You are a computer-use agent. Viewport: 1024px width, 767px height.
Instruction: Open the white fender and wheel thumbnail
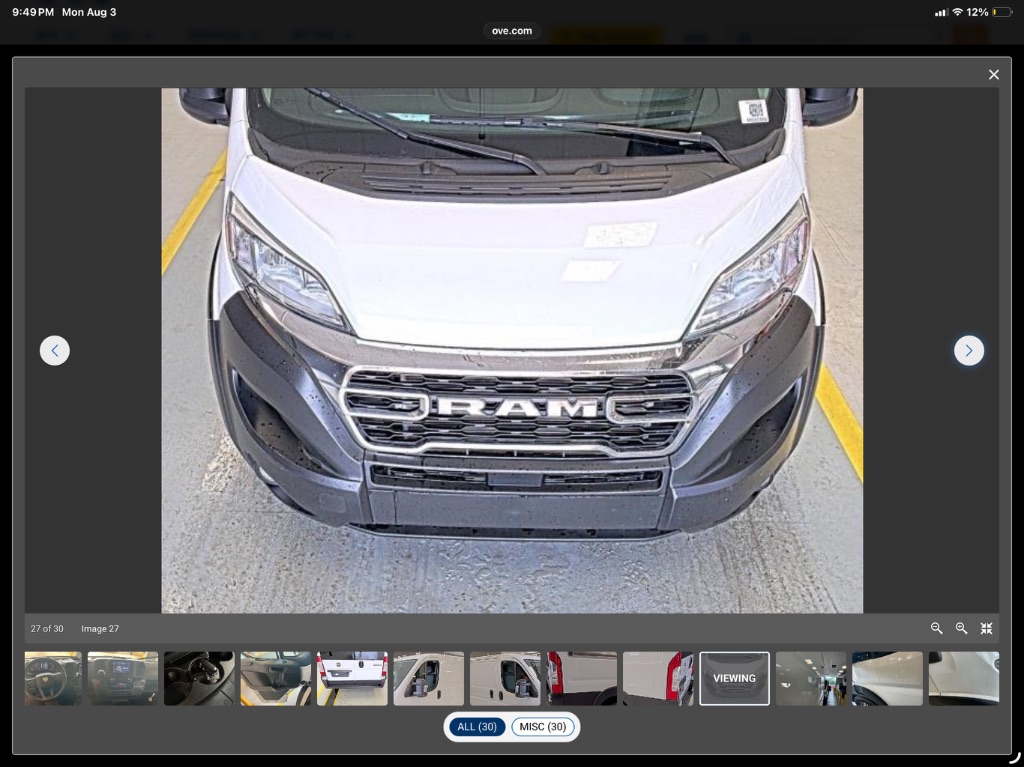pyautogui.click(x=887, y=678)
